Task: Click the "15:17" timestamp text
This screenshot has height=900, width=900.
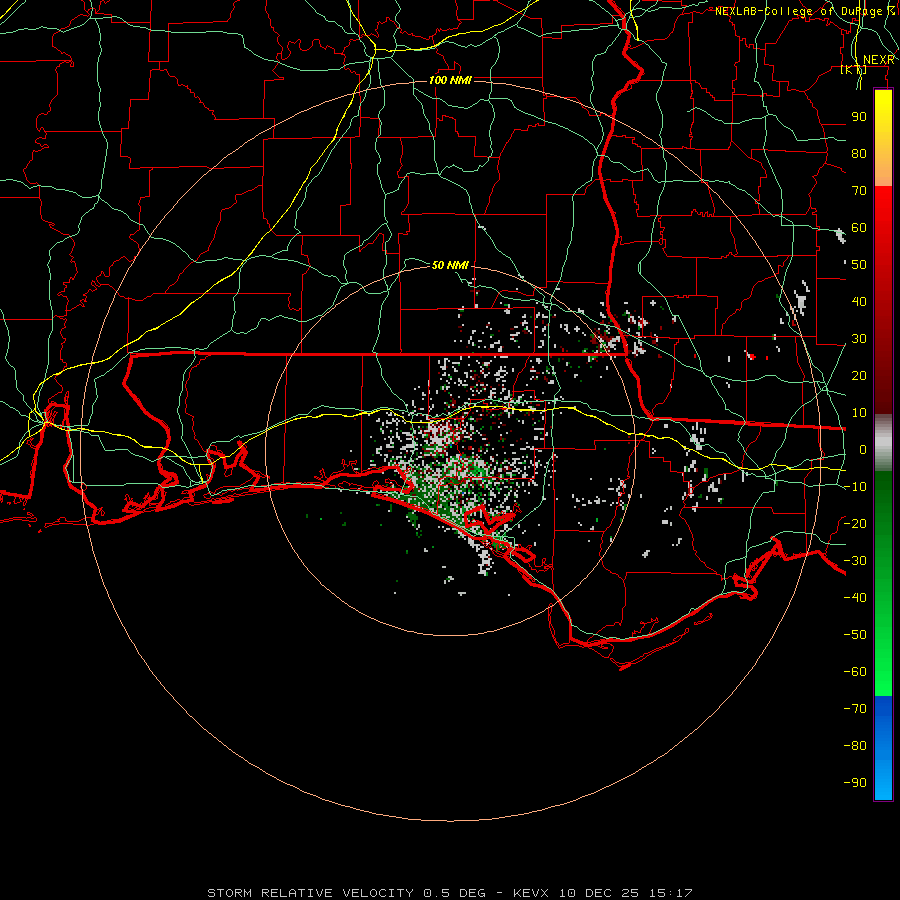Action: tap(671, 893)
